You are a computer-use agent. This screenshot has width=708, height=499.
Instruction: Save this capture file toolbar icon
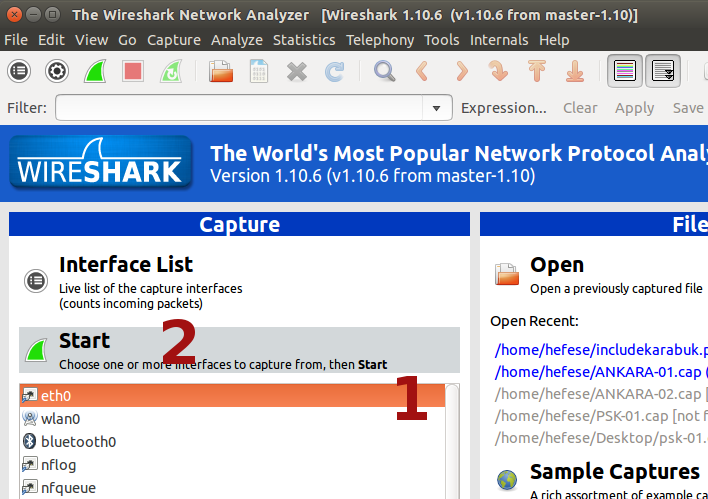pyautogui.click(x=259, y=71)
